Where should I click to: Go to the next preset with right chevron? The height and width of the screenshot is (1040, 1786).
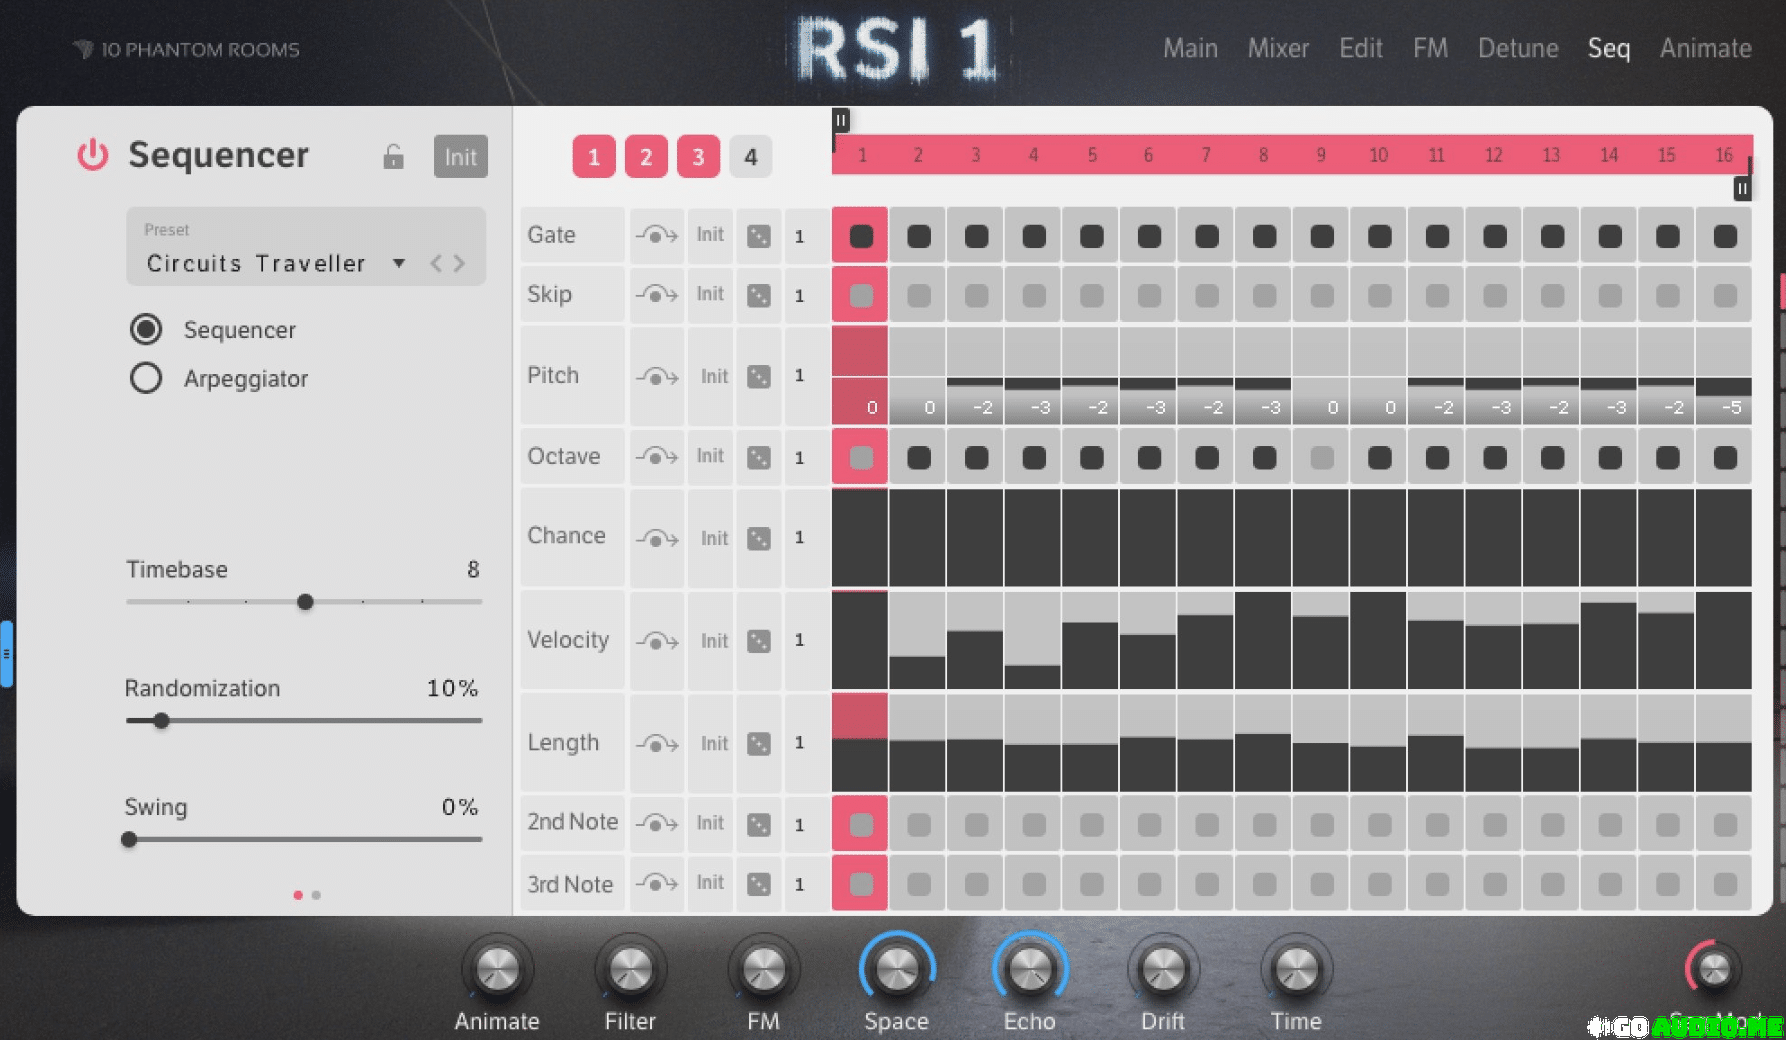coord(460,263)
